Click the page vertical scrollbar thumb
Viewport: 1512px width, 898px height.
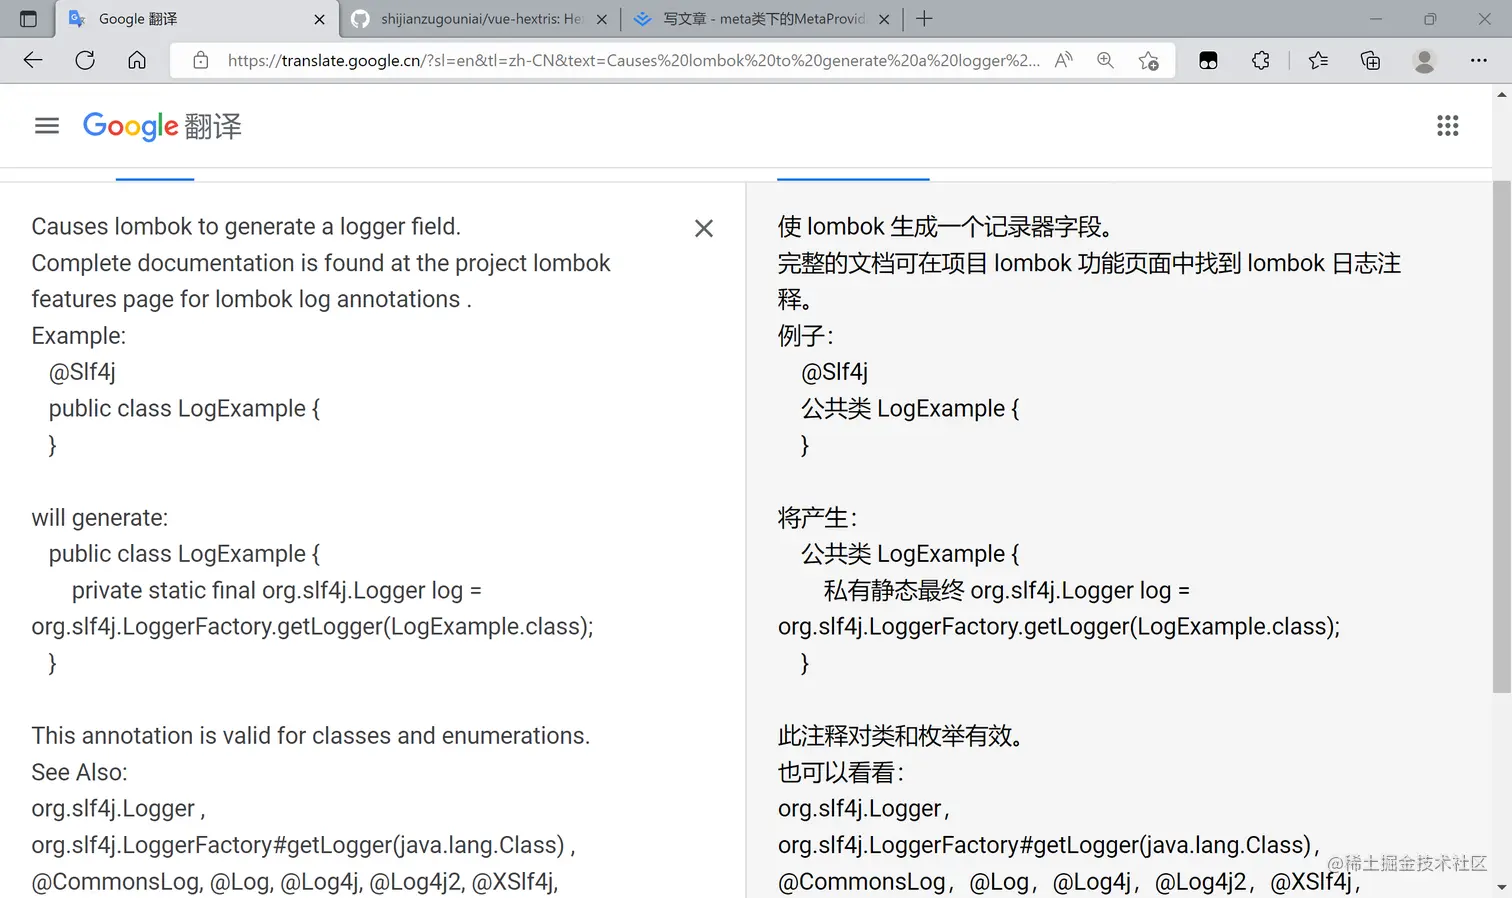[x=1502, y=437]
